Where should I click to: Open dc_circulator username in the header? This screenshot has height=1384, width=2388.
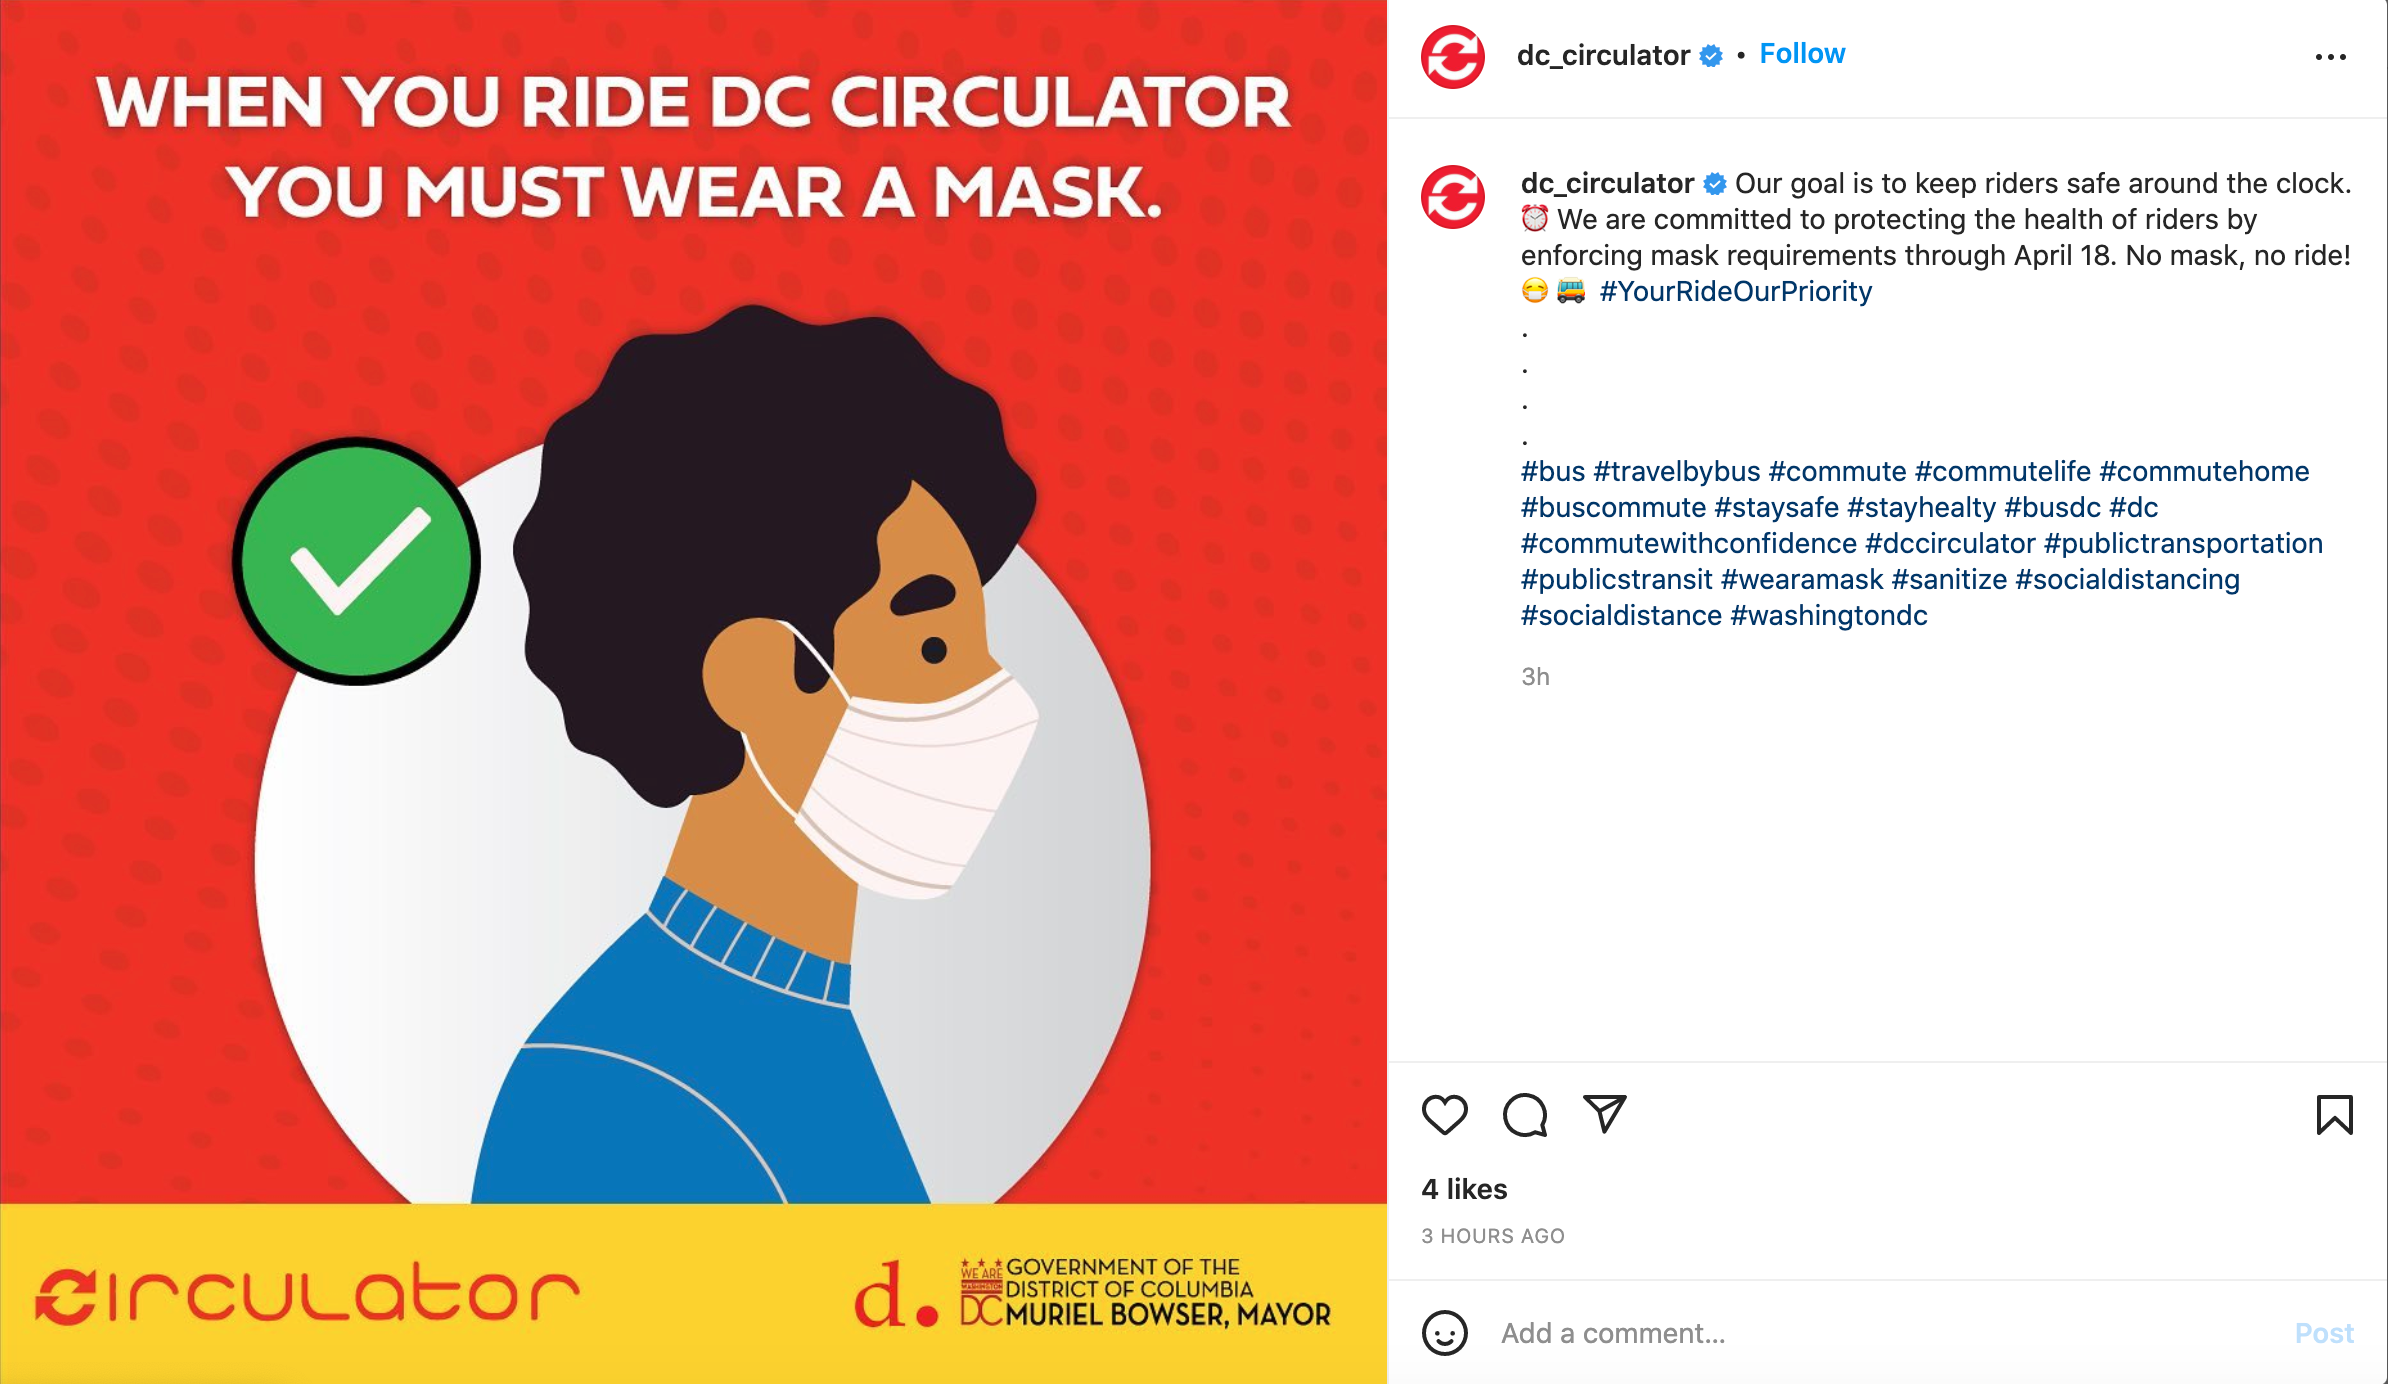click(1603, 55)
